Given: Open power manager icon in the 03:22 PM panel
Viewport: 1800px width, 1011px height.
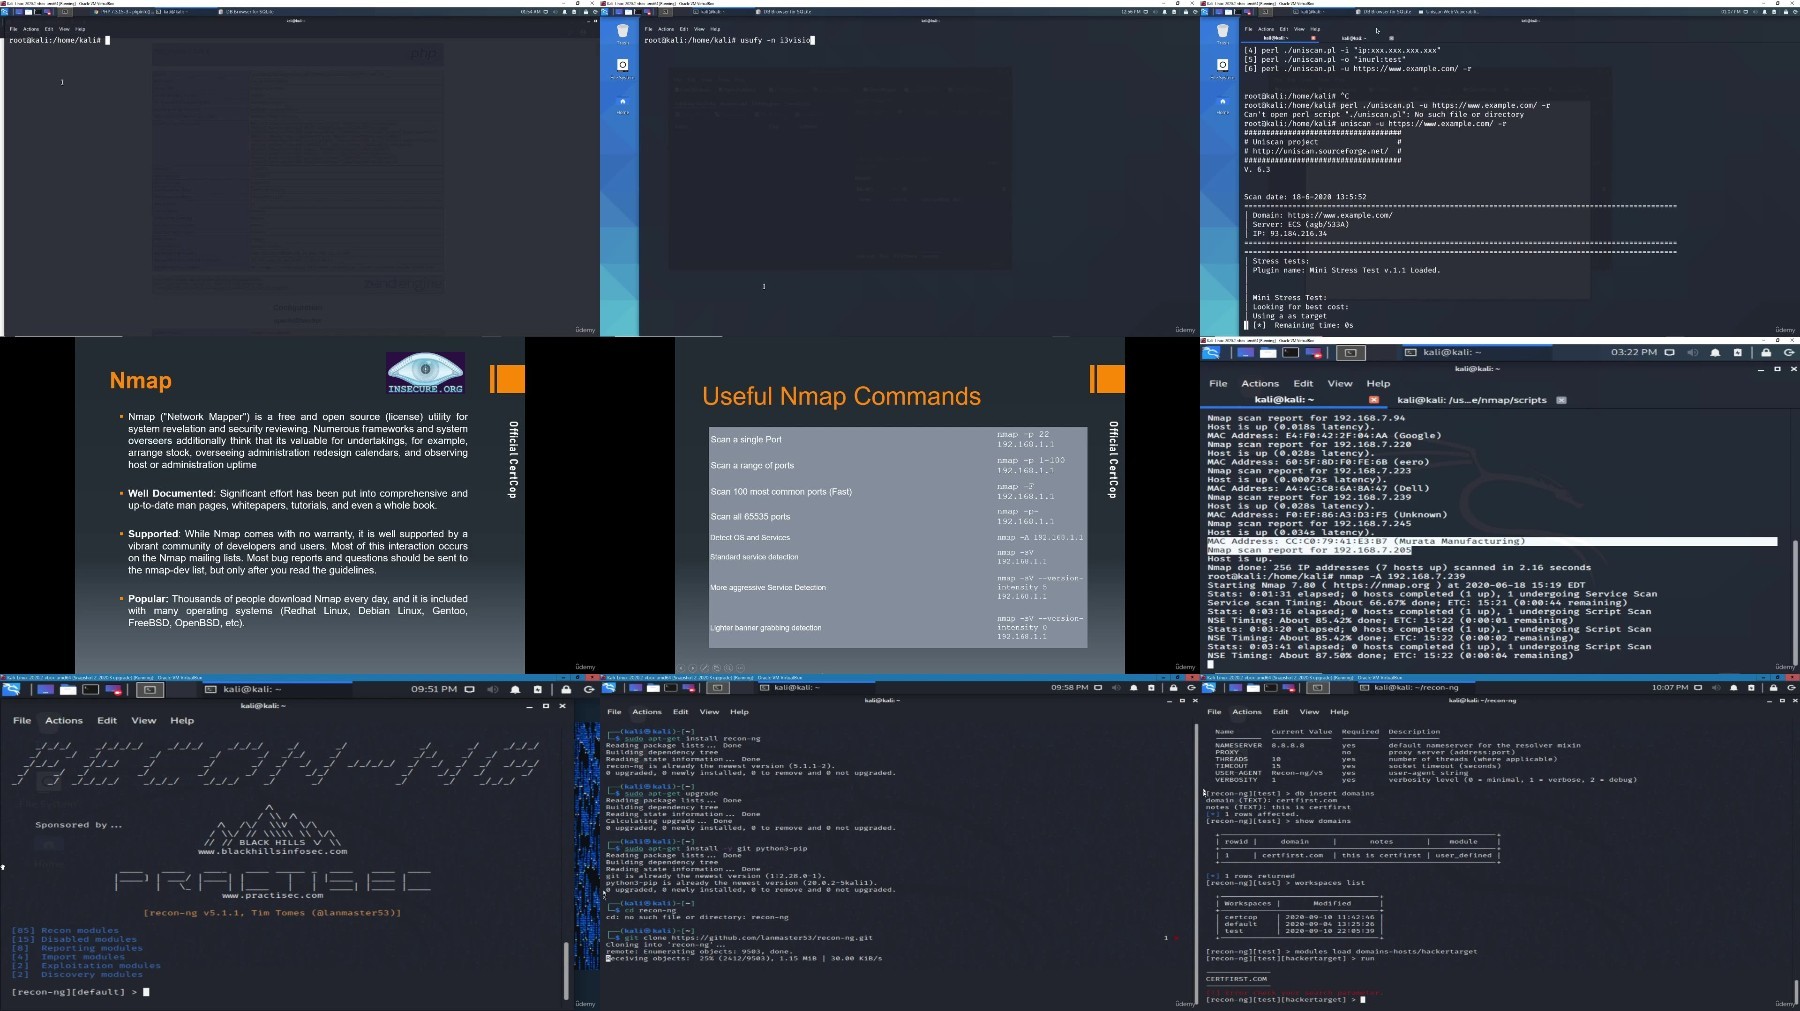Looking at the screenshot, I should (x=1738, y=353).
